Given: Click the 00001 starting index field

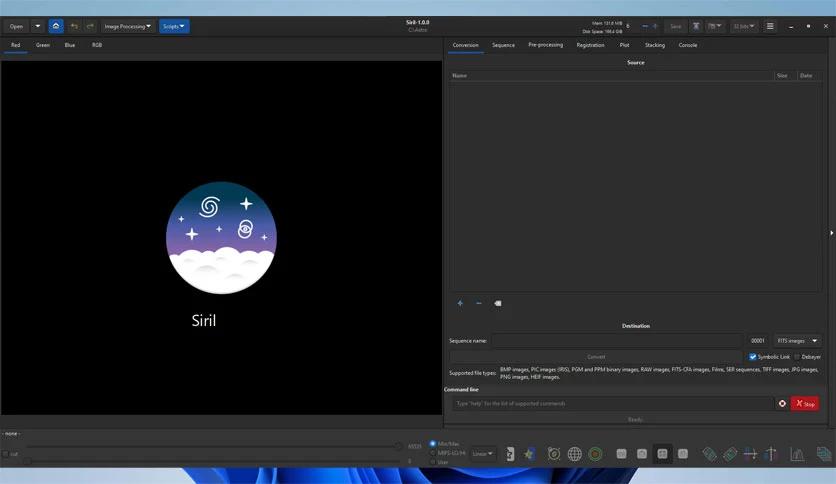Looking at the screenshot, I should (758, 341).
